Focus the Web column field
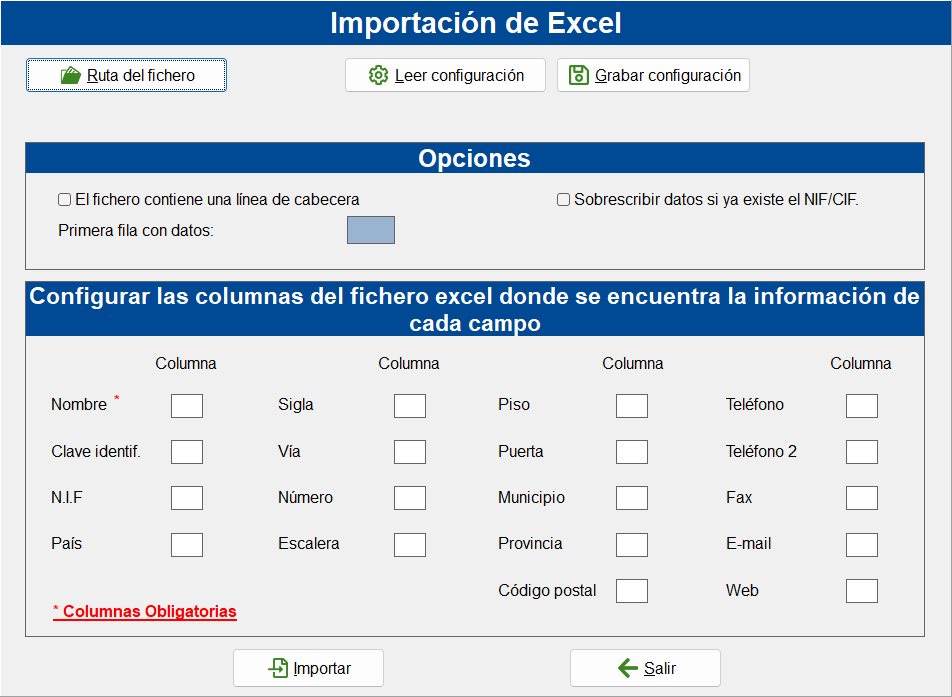 click(x=862, y=591)
